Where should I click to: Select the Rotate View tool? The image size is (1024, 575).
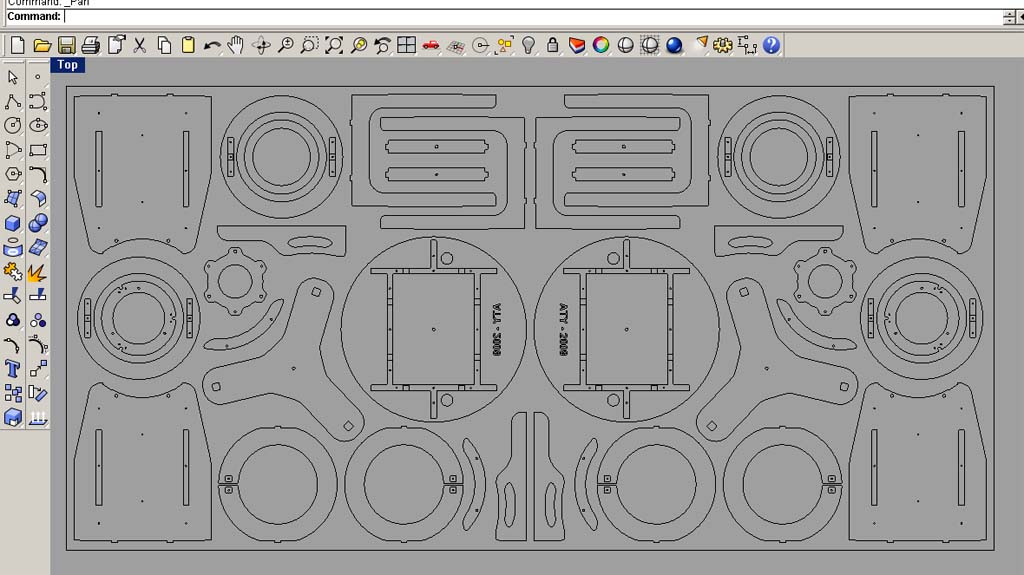[x=261, y=45]
